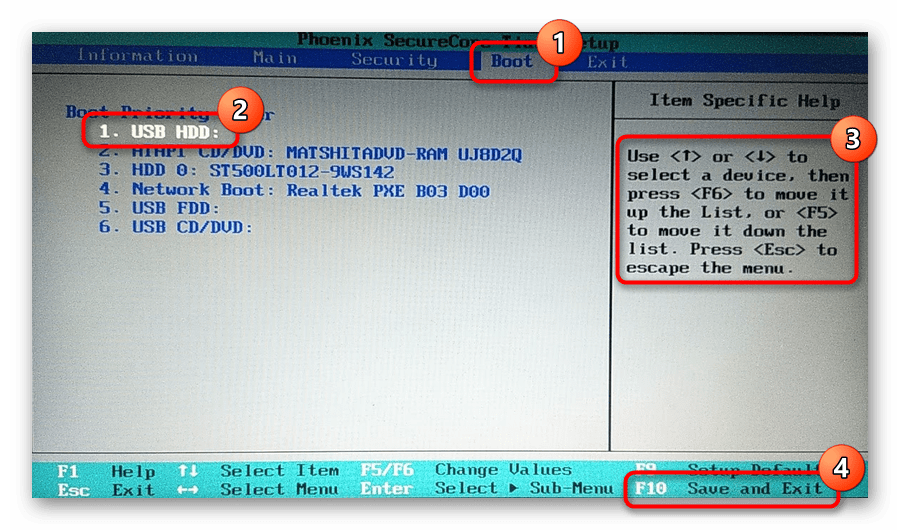Go to the Security tab
This screenshot has height=530, width=900.
click(x=394, y=59)
